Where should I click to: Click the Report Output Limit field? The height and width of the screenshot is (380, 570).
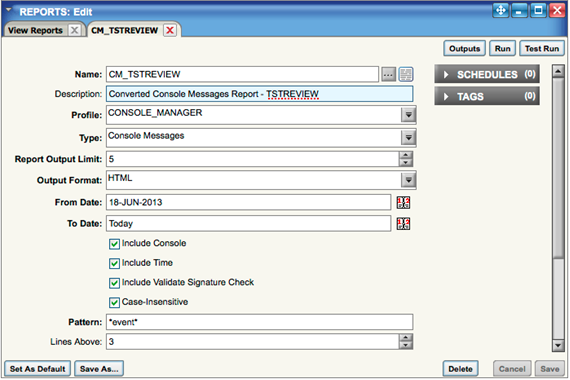253,159
